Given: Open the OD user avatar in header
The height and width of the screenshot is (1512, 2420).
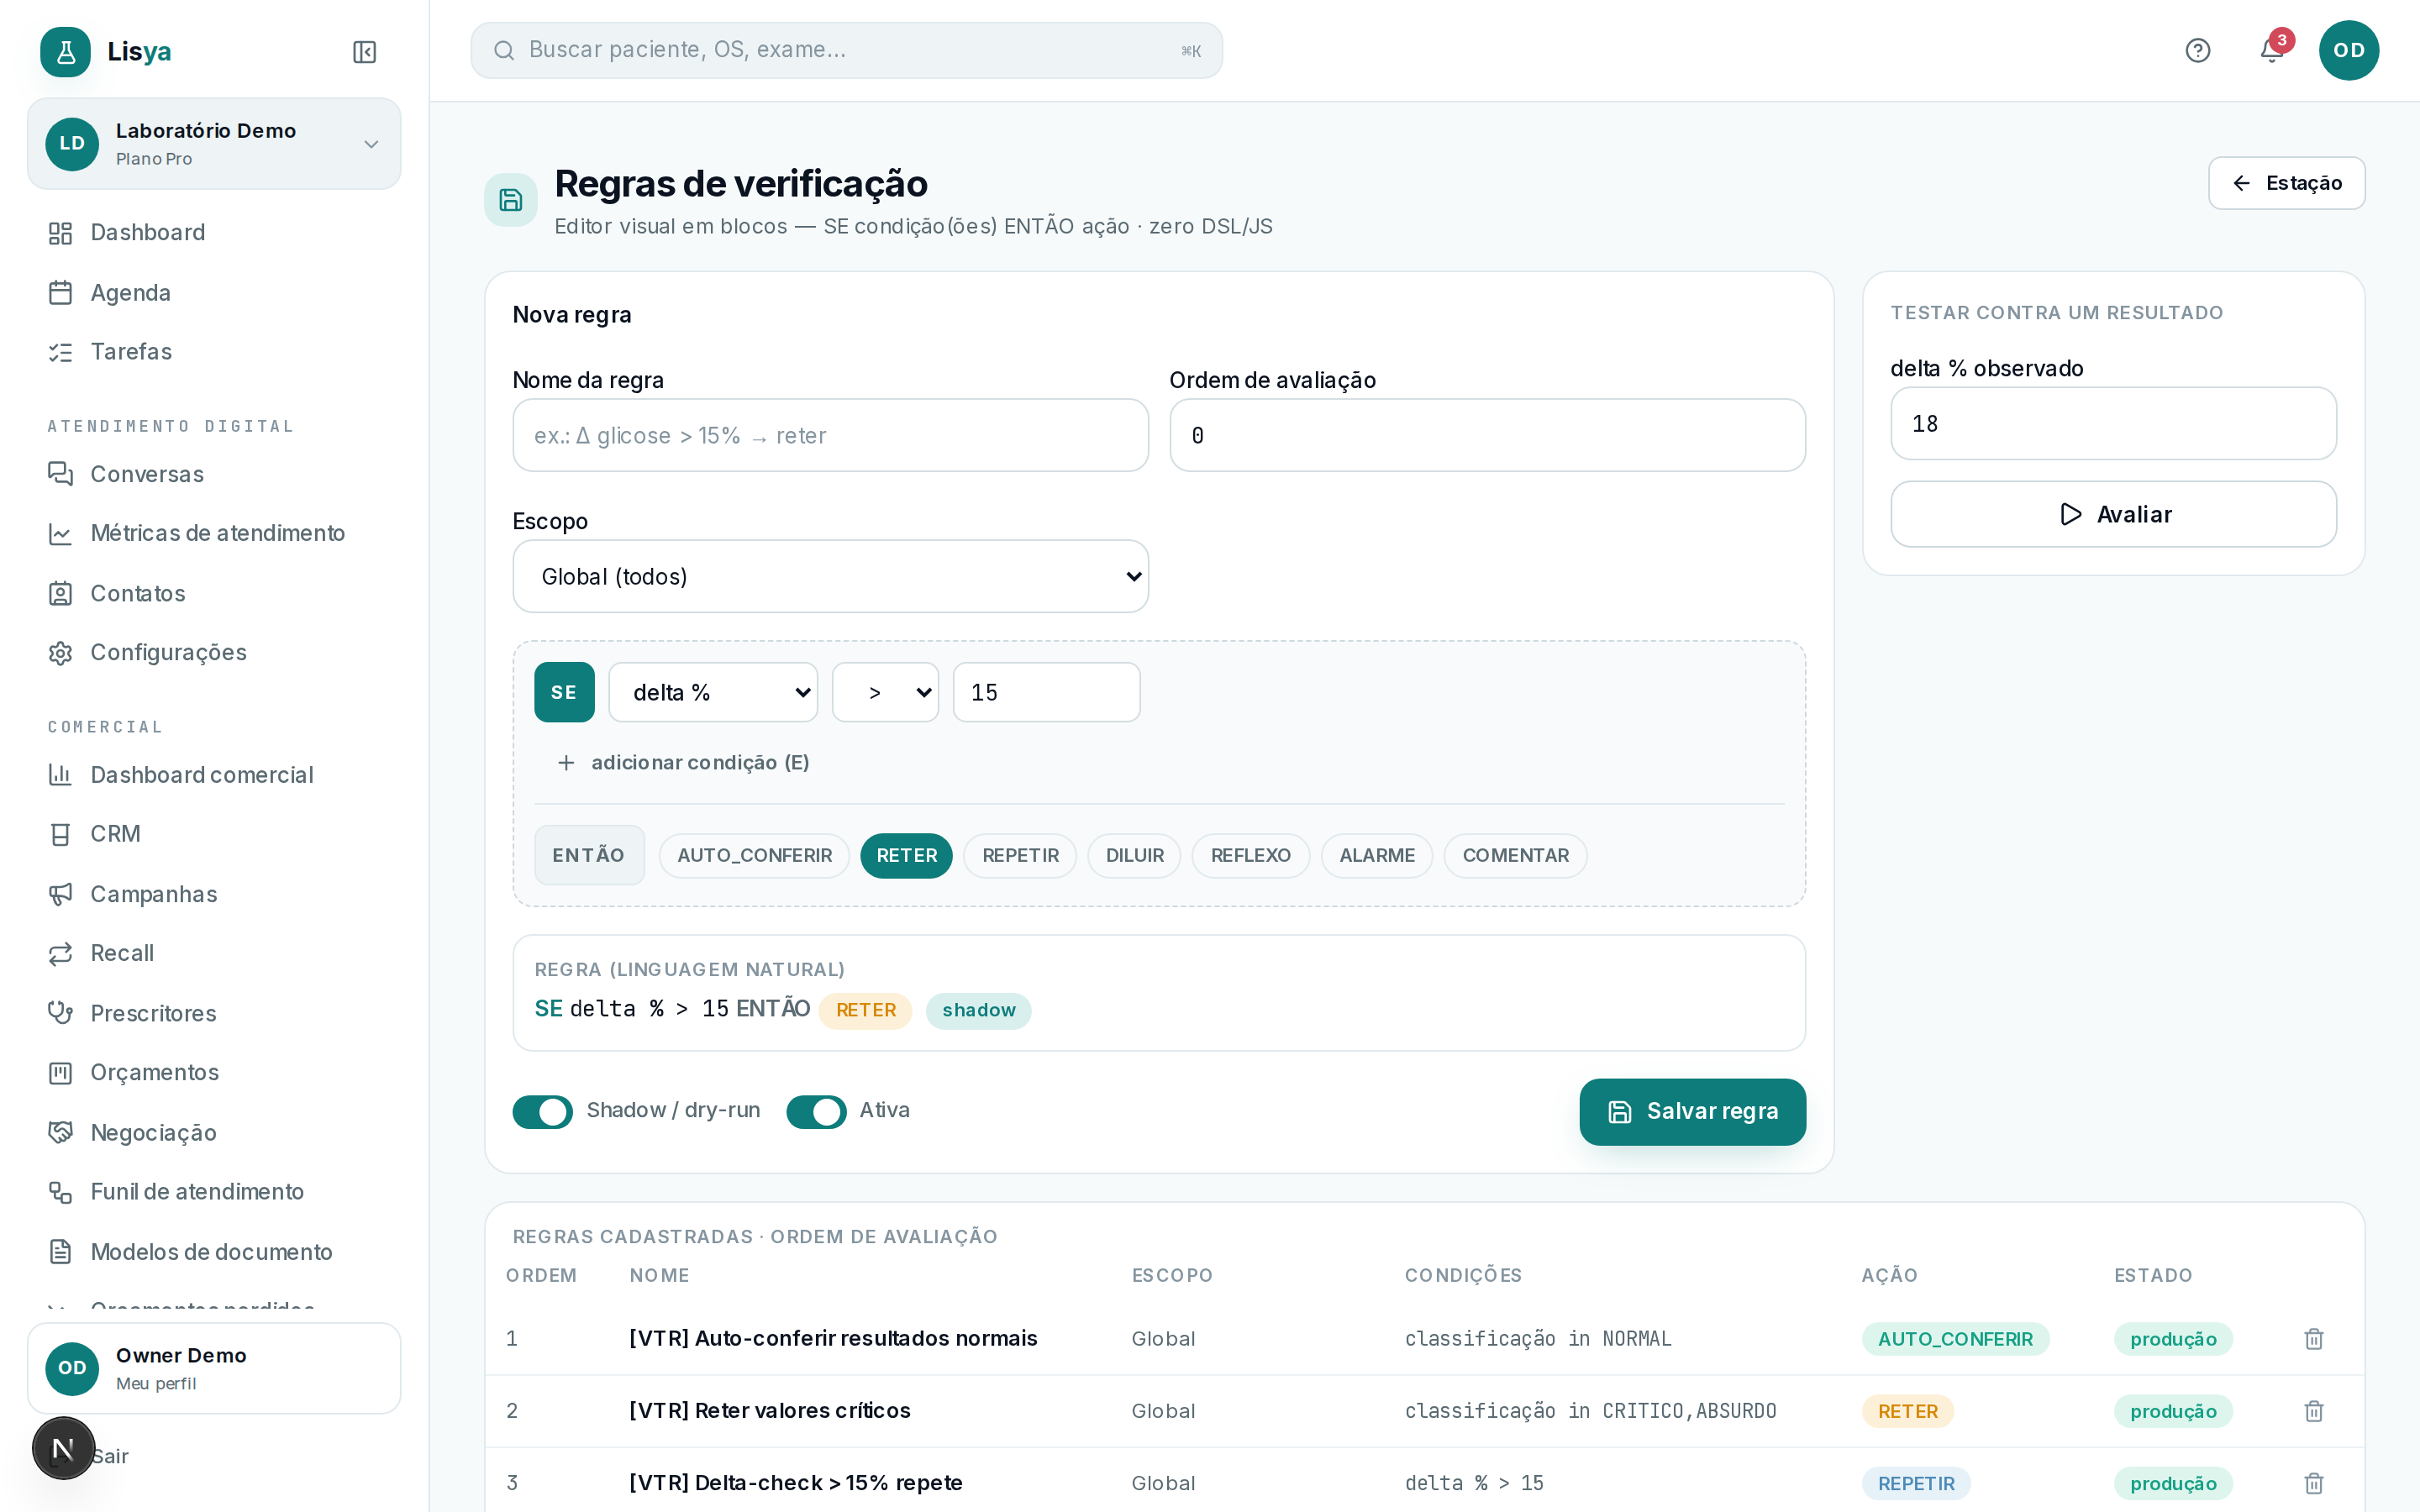Looking at the screenshot, I should (2348, 50).
